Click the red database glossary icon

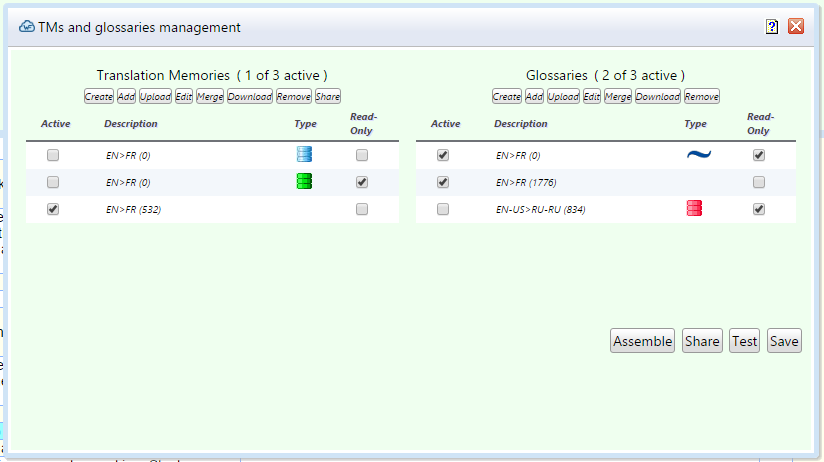tap(695, 208)
